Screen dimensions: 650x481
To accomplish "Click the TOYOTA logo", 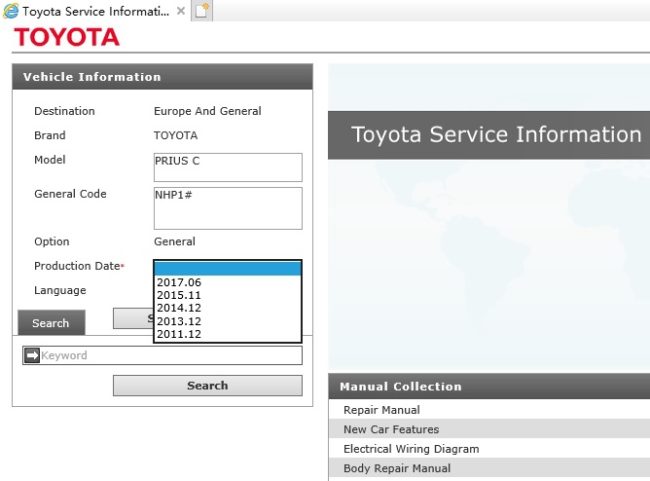I will tap(66, 37).
